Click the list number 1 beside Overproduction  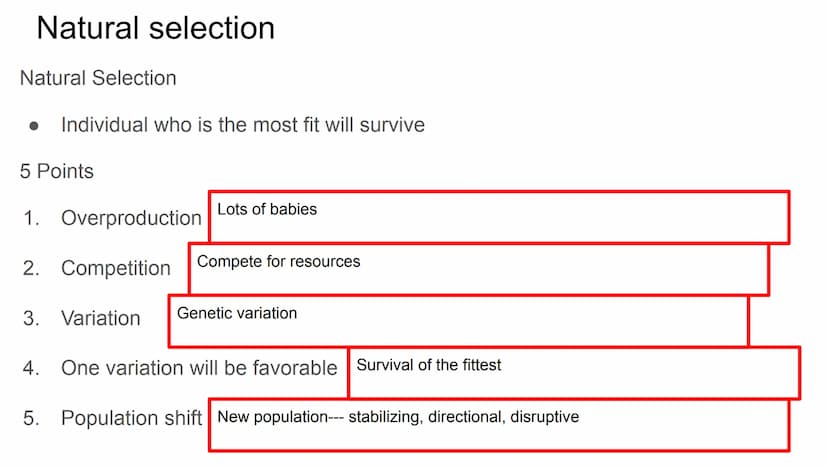[x=31, y=218]
